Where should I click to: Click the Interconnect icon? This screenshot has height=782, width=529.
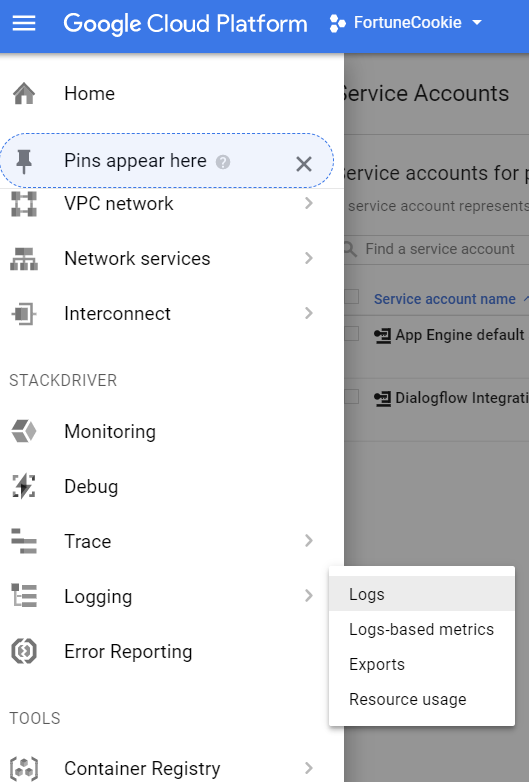24,314
